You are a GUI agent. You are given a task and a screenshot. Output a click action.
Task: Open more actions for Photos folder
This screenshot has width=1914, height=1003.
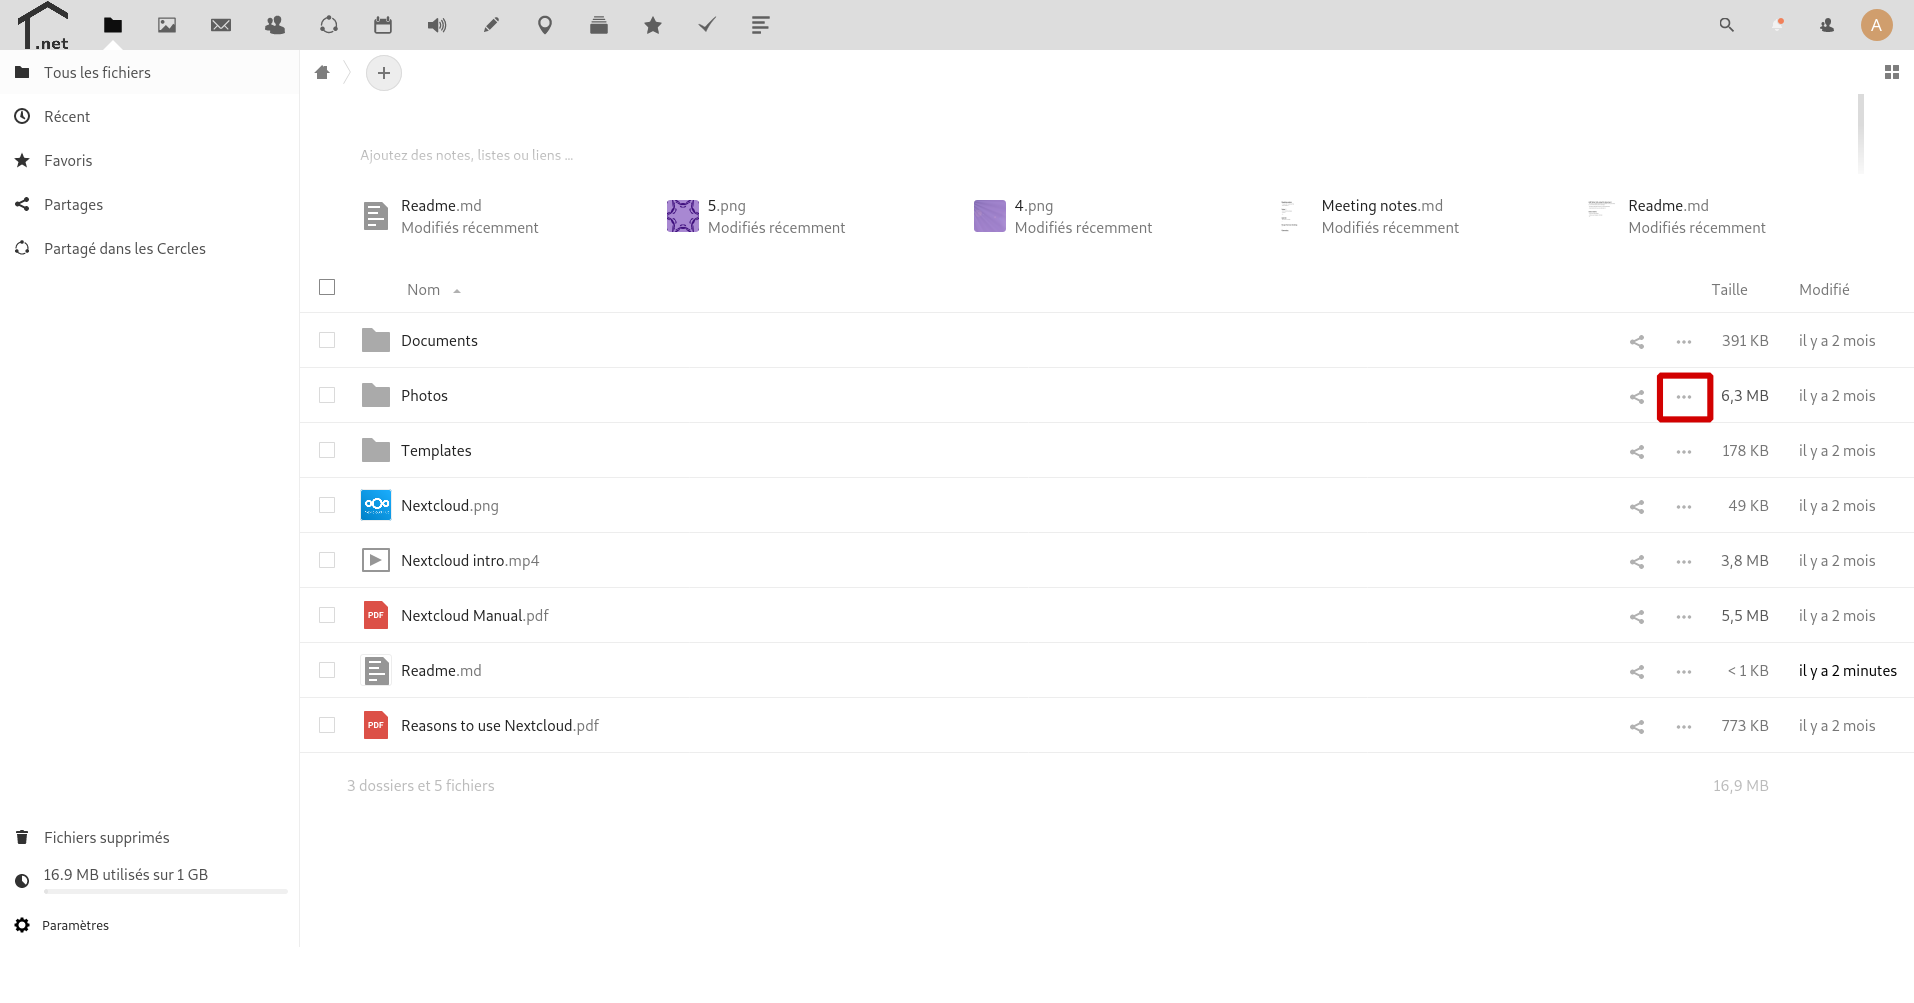pyautogui.click(x=1684, y=397)
